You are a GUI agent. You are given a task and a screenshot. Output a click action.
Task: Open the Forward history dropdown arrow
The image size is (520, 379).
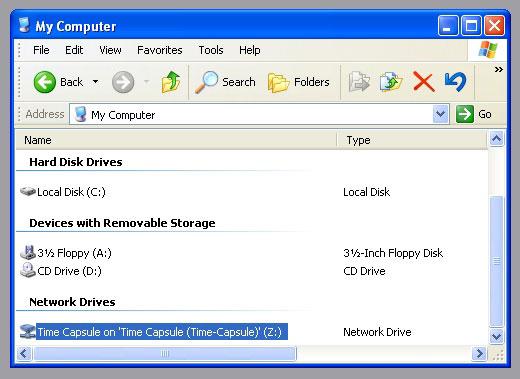(x=146, y=82)
